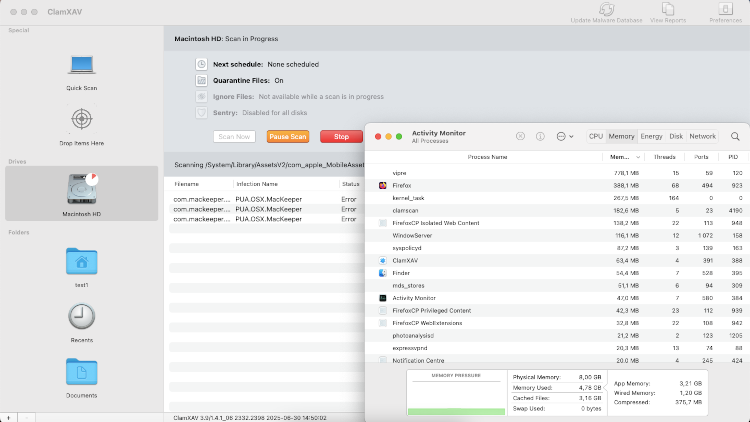Select the expressvpnd process row
The width and height of the screenshot is (750, 422).
tap(558, 348)
